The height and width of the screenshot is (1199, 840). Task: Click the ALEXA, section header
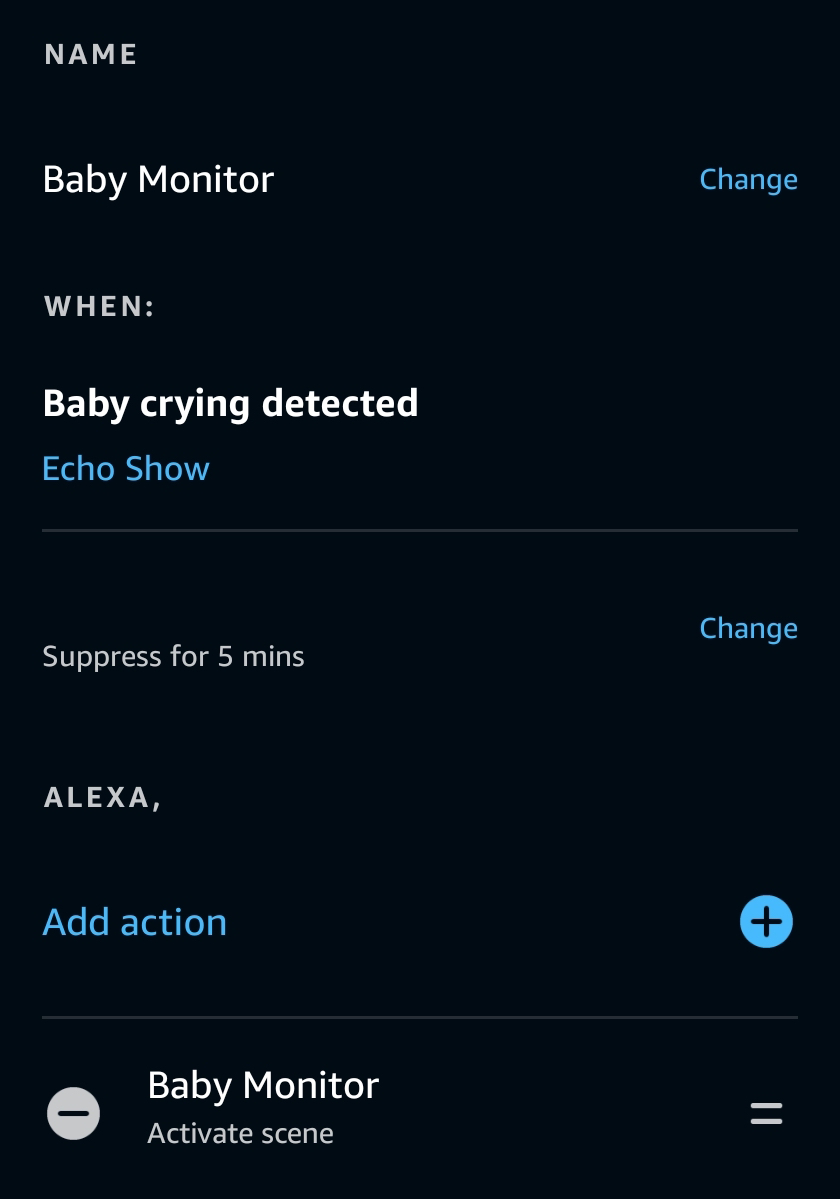point(102,798)
